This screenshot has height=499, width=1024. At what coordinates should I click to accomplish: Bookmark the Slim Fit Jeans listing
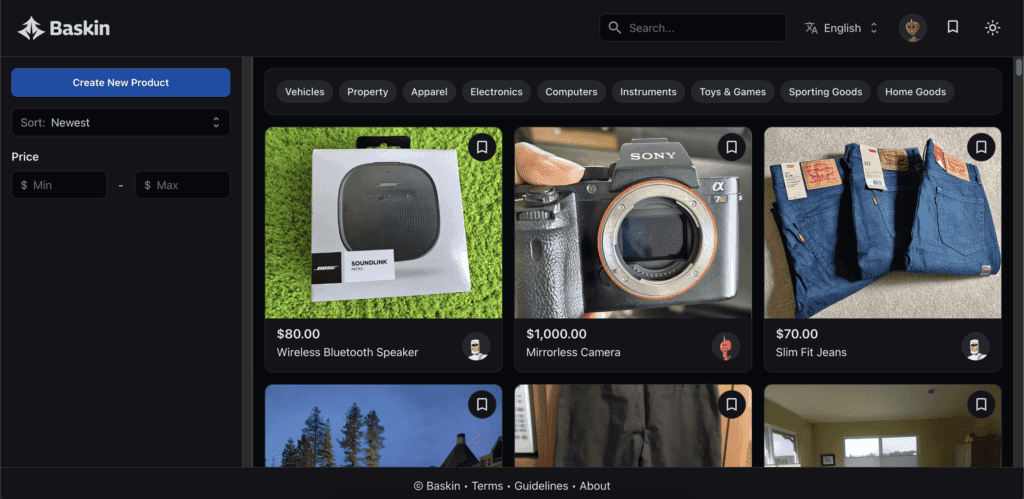[x=981, y=147]
